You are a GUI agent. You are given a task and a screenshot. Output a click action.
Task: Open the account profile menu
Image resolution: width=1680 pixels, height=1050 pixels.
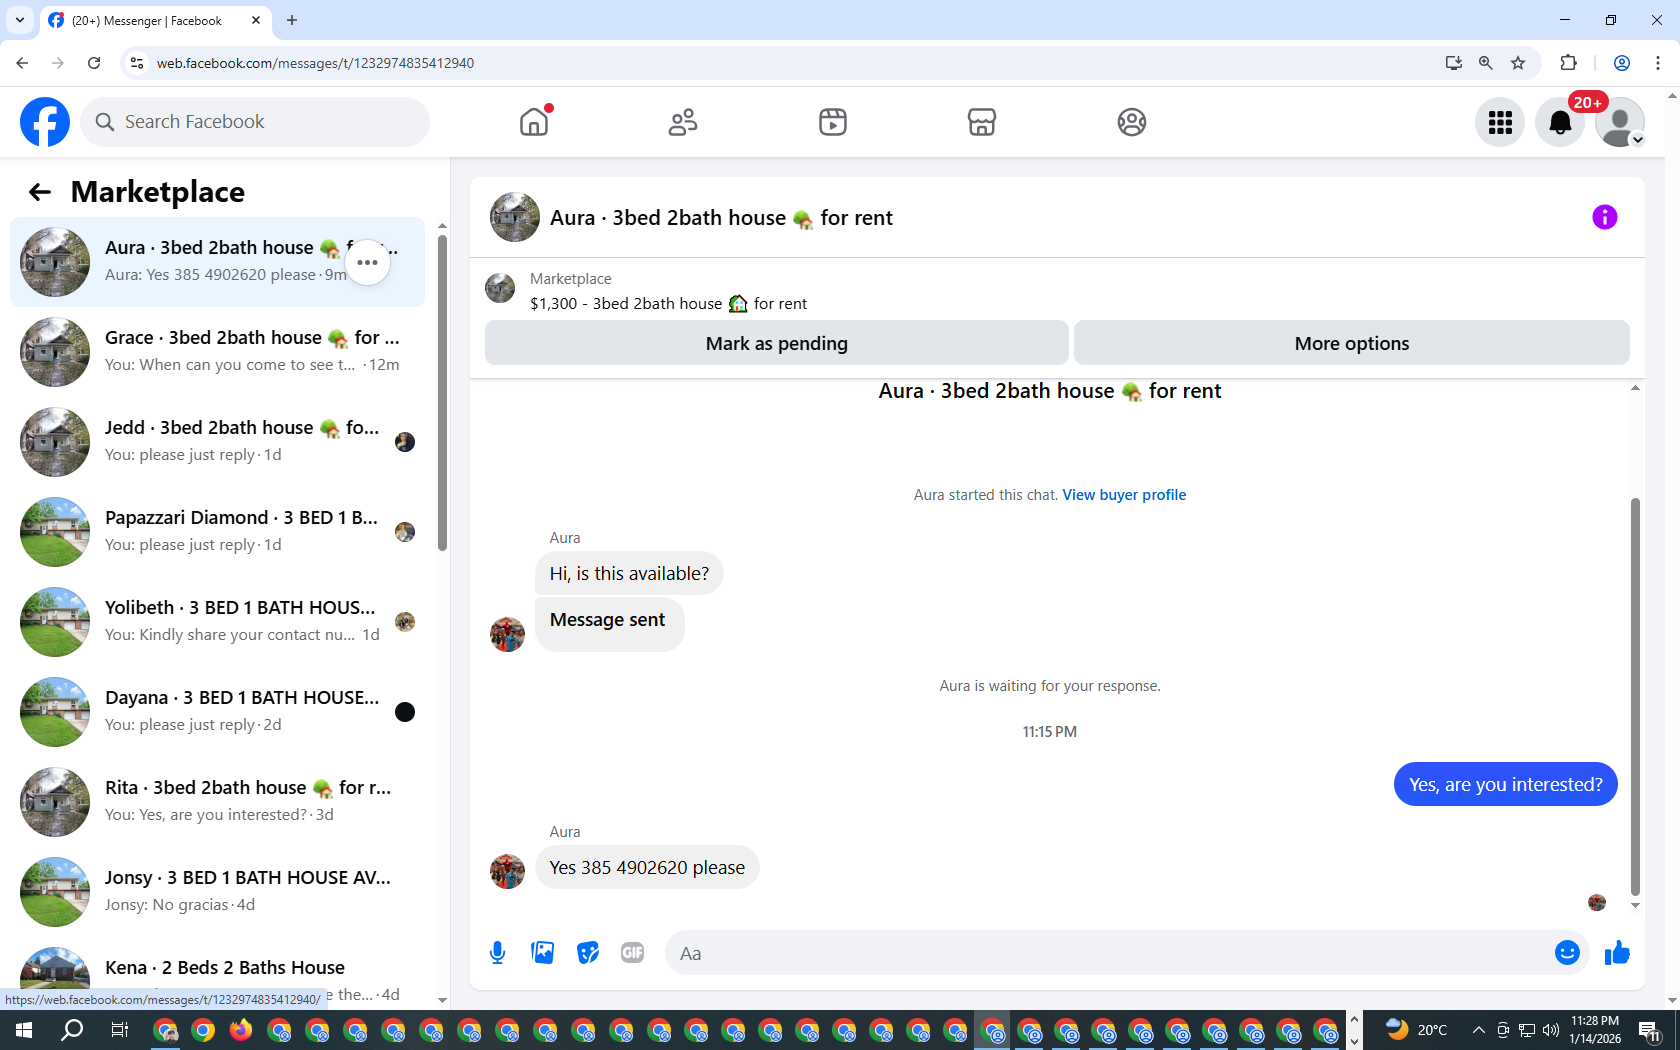coord(1620,122)
